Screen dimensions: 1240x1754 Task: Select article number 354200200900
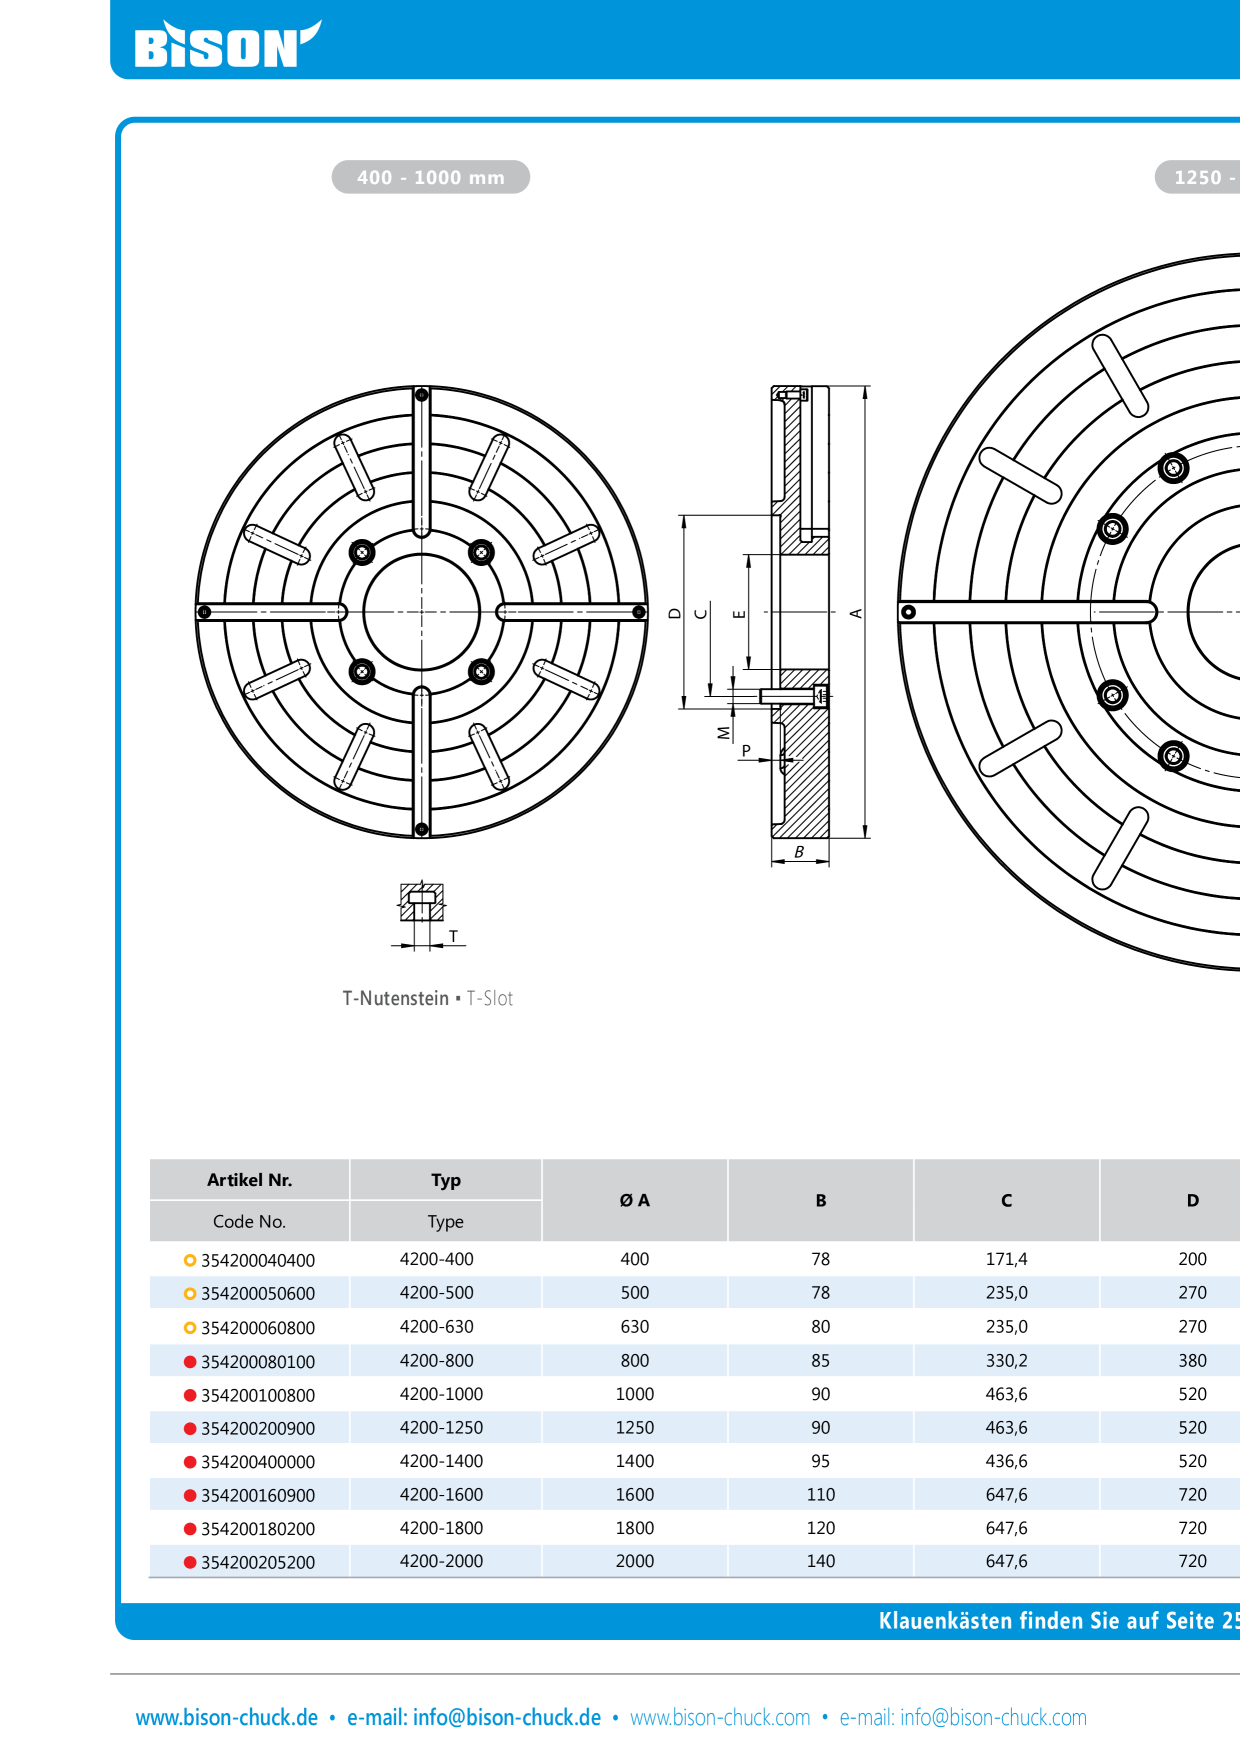click(x=258, y=1429)
